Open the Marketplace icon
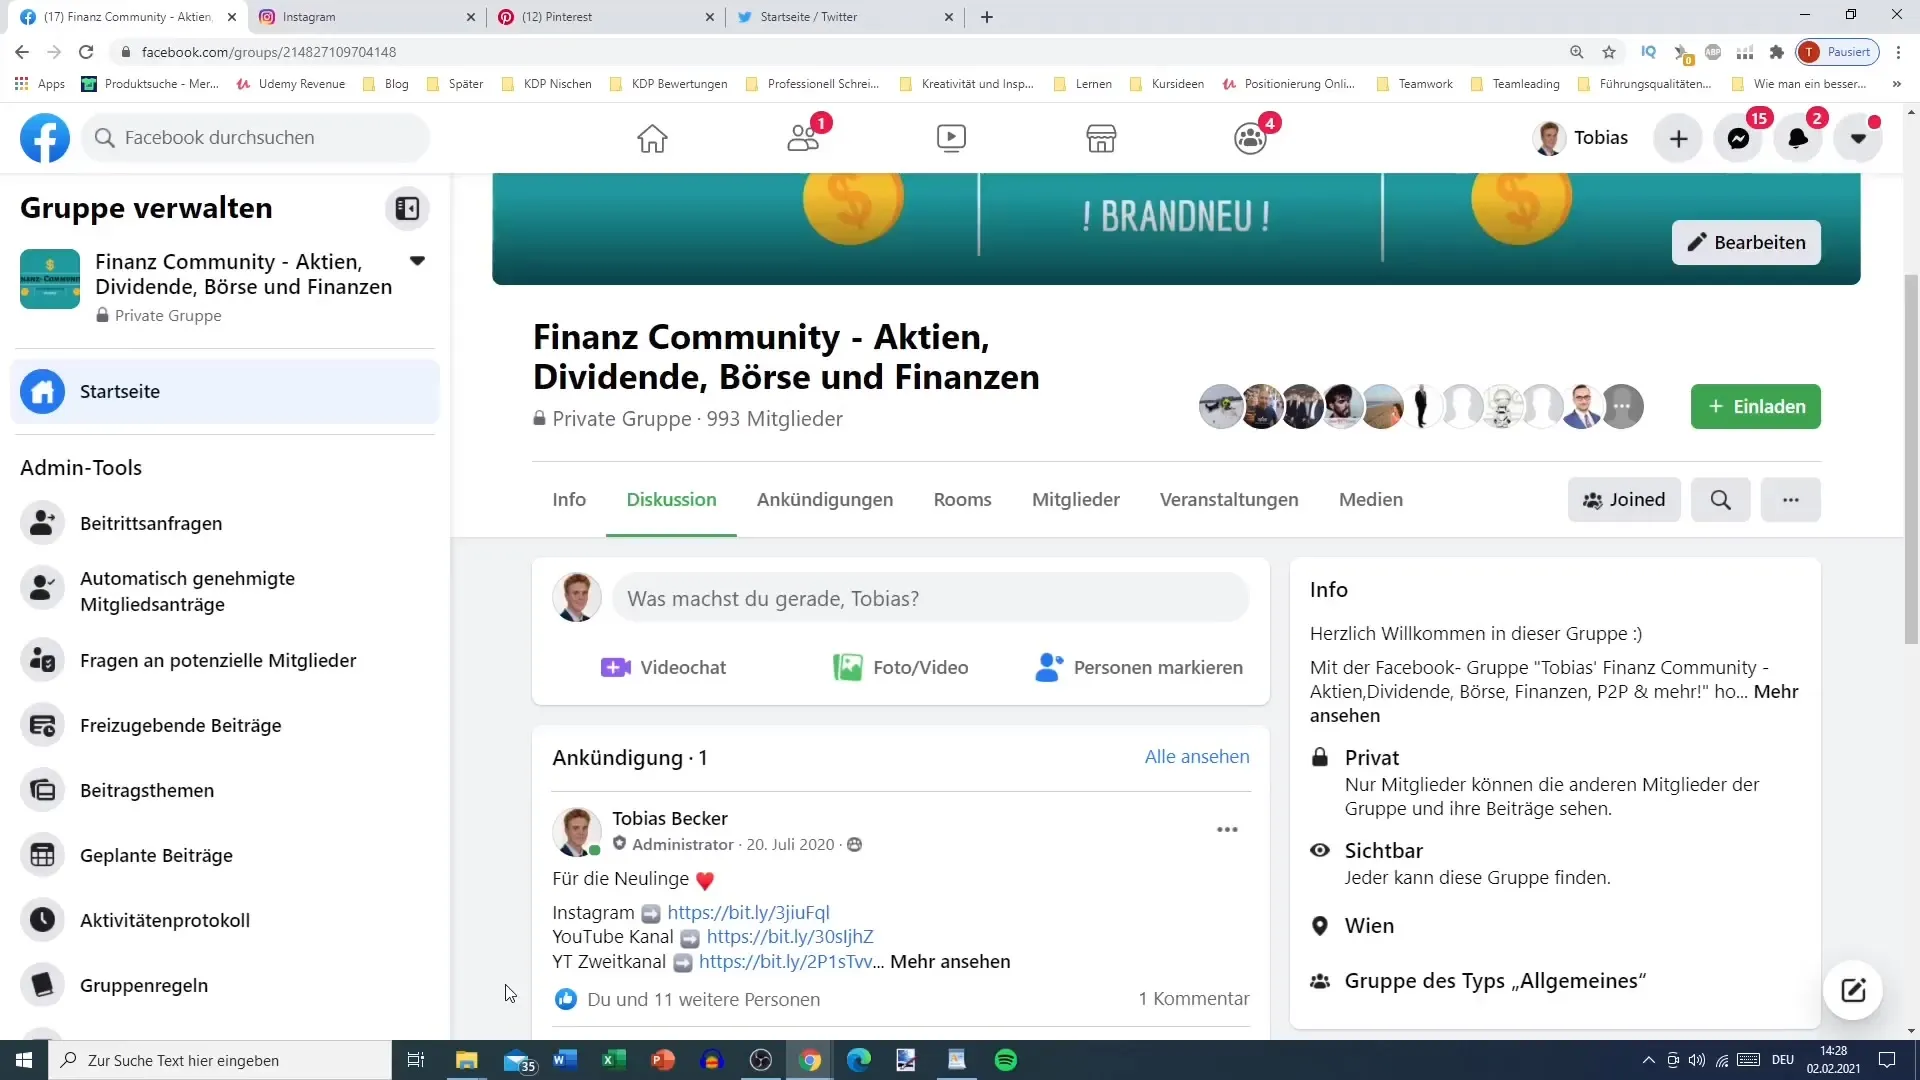The height and width of the screenshot is (1080, 1920). pos(1101,138)
